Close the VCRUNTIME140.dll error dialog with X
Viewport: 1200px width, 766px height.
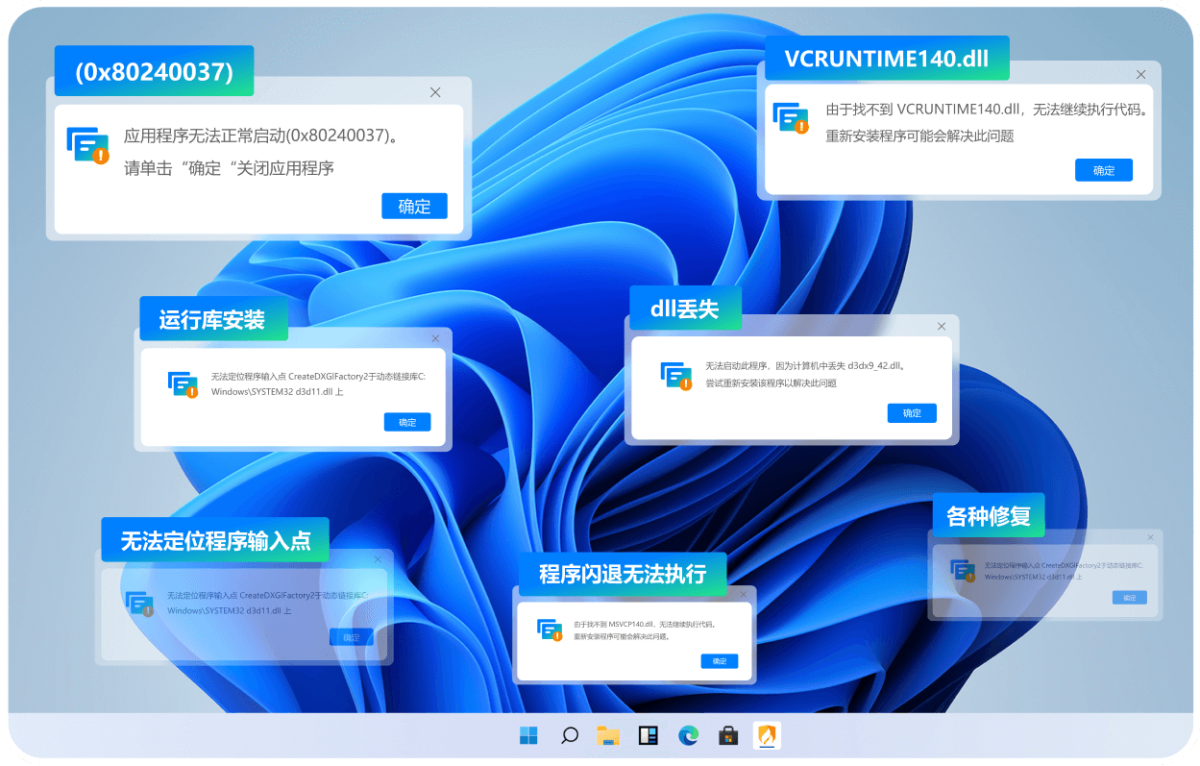1141,74
